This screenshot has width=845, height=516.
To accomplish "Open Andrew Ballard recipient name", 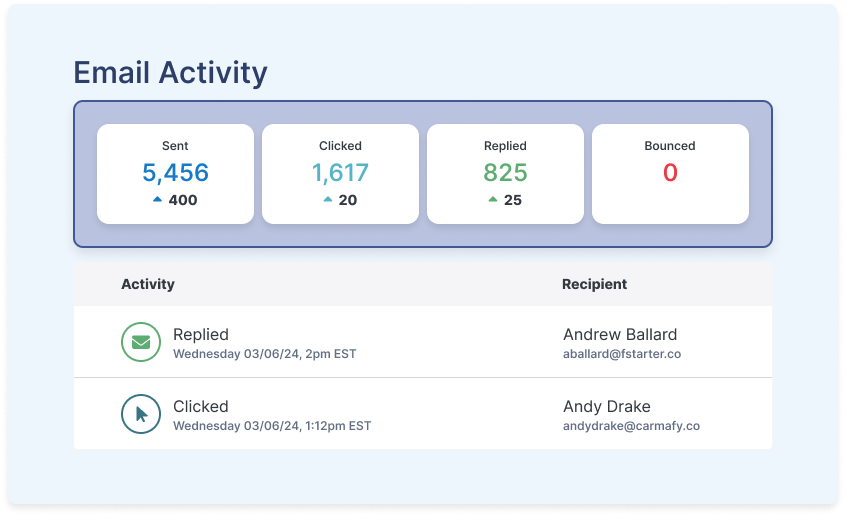I will click(620, 334).
